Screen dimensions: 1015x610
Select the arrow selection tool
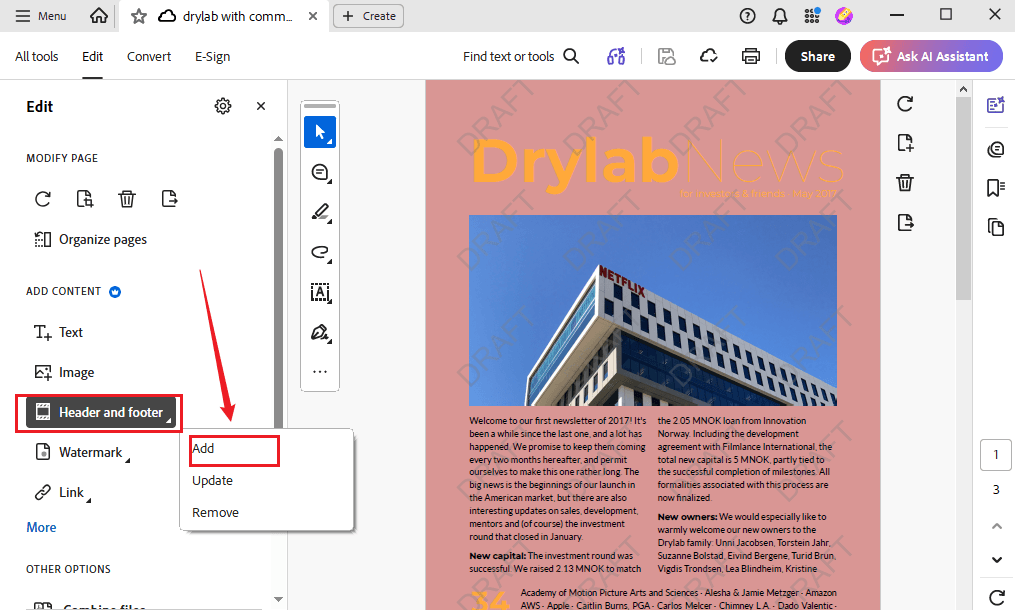[320, 132]
